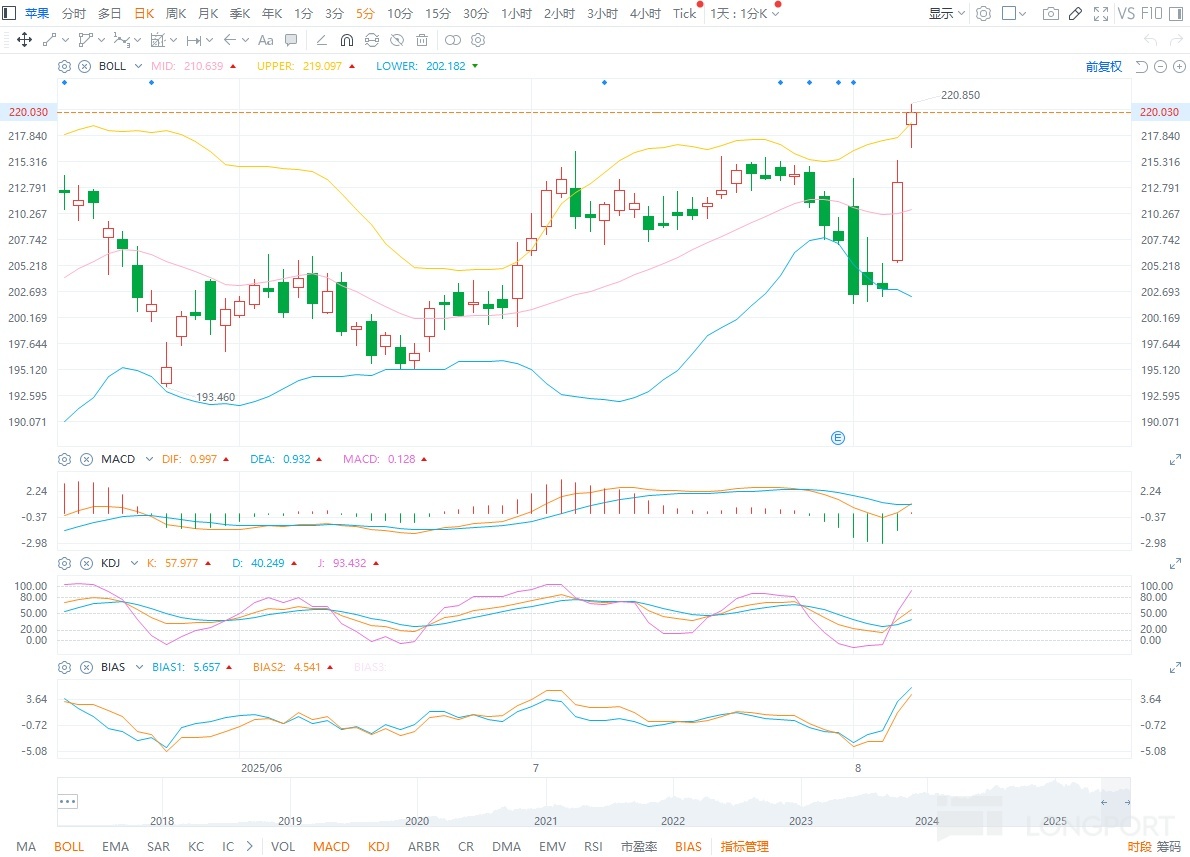The height and width of the screenshot is (857, 1190).
Task: Switch to the 周K weekly chart tab
Action: tap(176, 14)
